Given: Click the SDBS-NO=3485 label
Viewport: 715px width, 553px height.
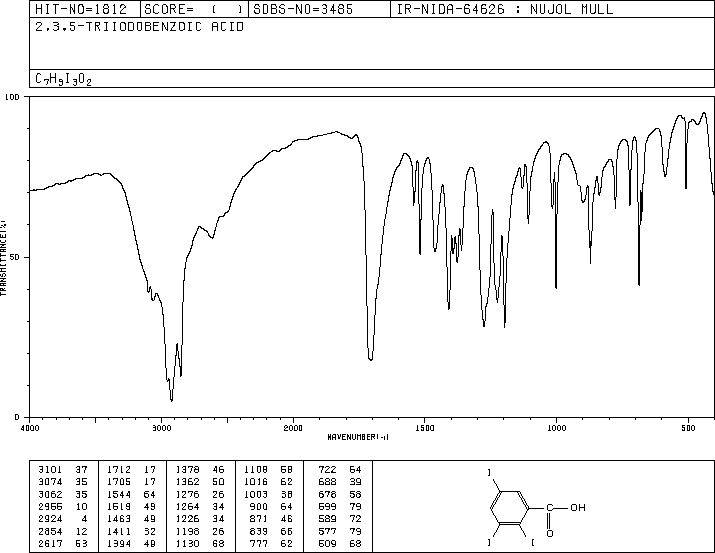Looking at the screenshot, I should coord(303,9).
